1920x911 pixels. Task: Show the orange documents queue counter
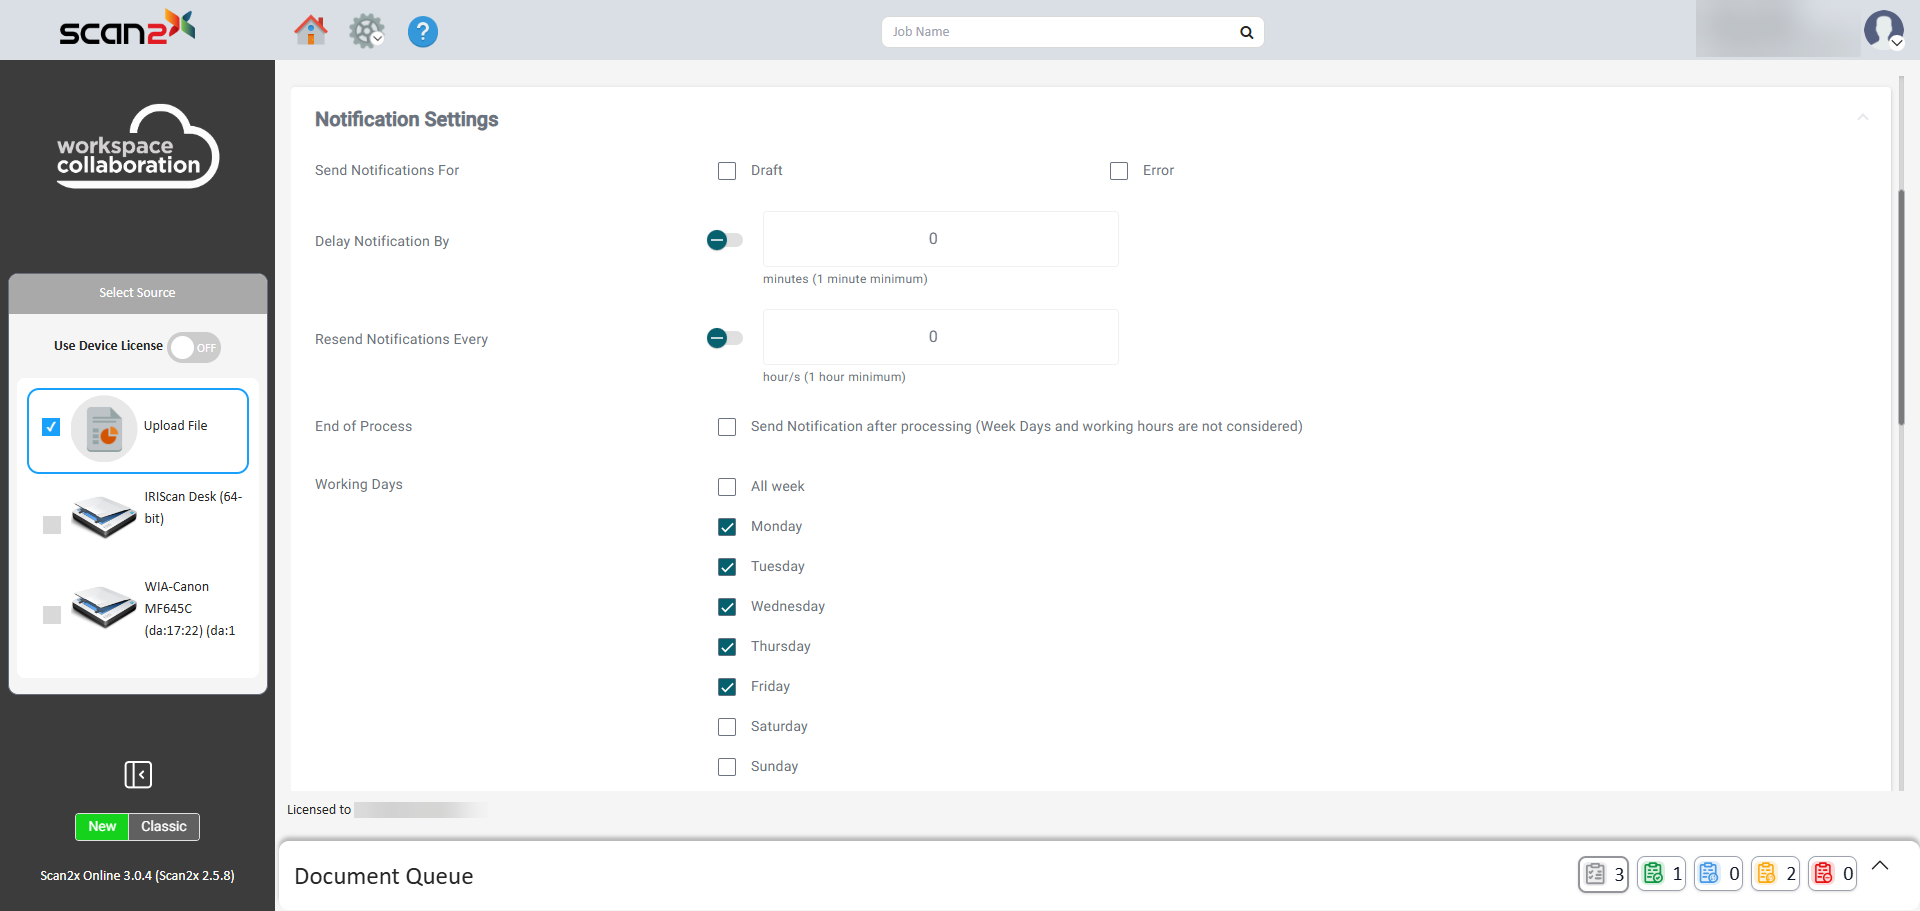pyautogui.click(x=1775, y=873)
